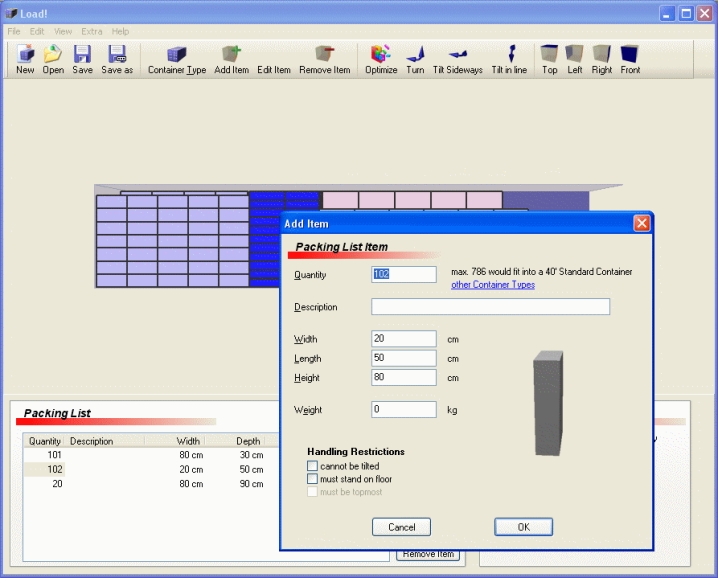This screenshot has height=578, width=718.
Task: Close the Add Item dialog
Action: [641, 224]
